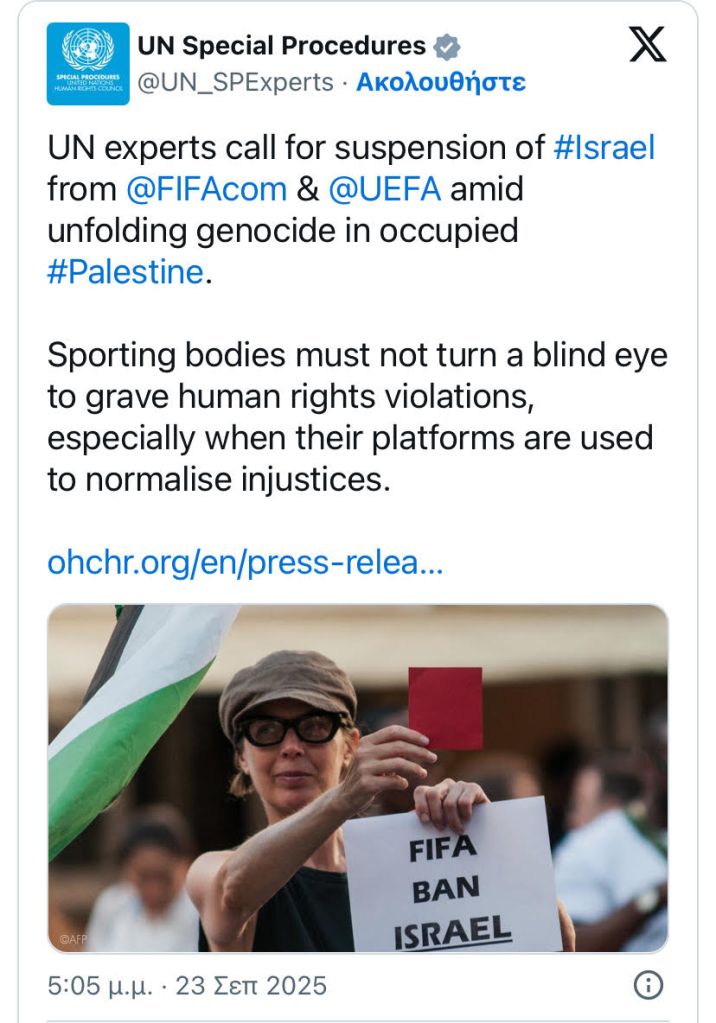The image size is (716, 1023).
Task: Follow the ohchr.org press release link
Action: 244,562
